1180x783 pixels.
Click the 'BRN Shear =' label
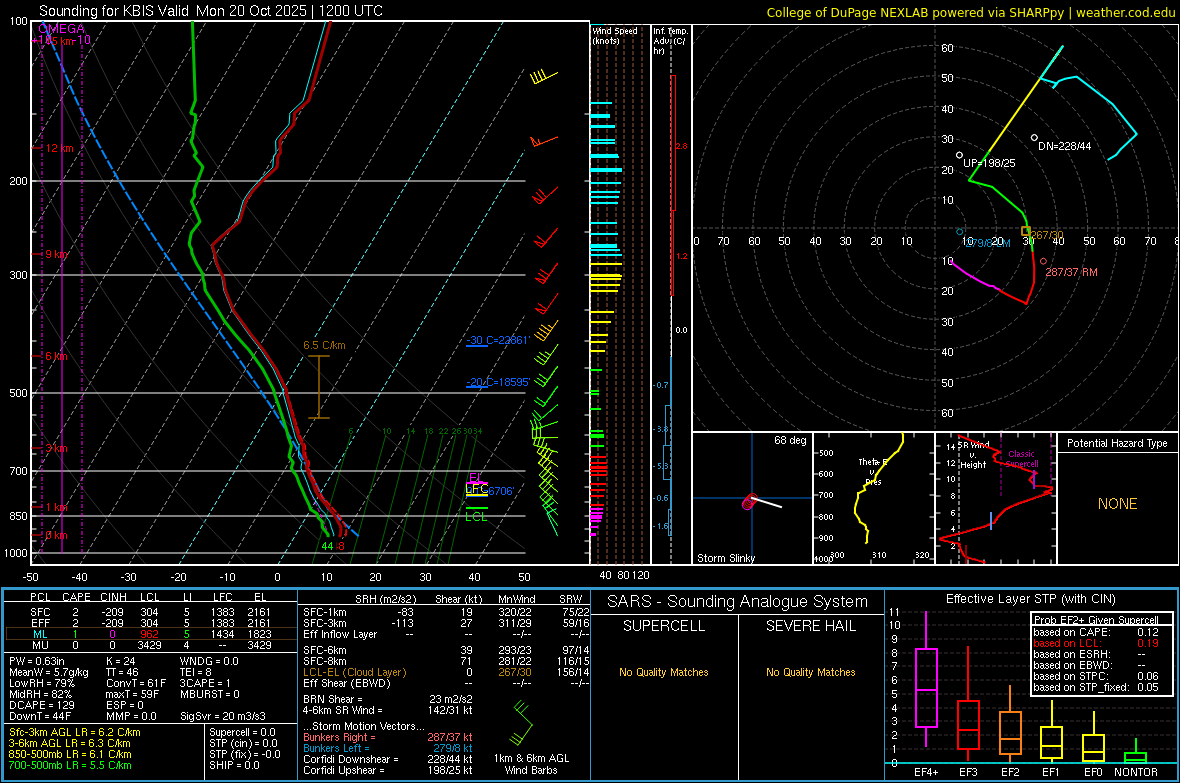click(333, 699)
